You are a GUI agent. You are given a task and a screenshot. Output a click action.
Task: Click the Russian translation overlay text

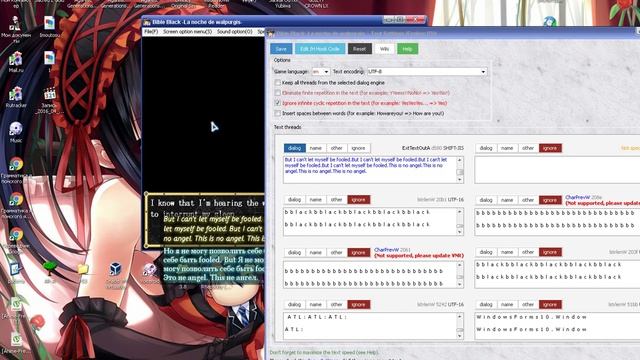[x=214, y=264]
